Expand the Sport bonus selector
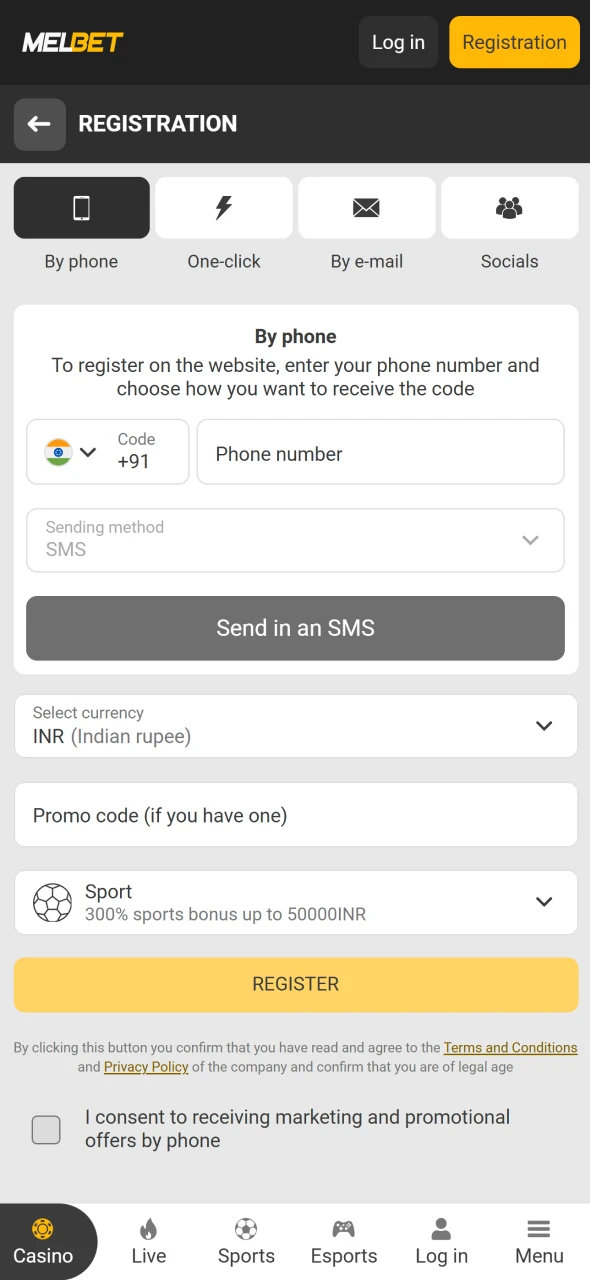 pos(544,901)
